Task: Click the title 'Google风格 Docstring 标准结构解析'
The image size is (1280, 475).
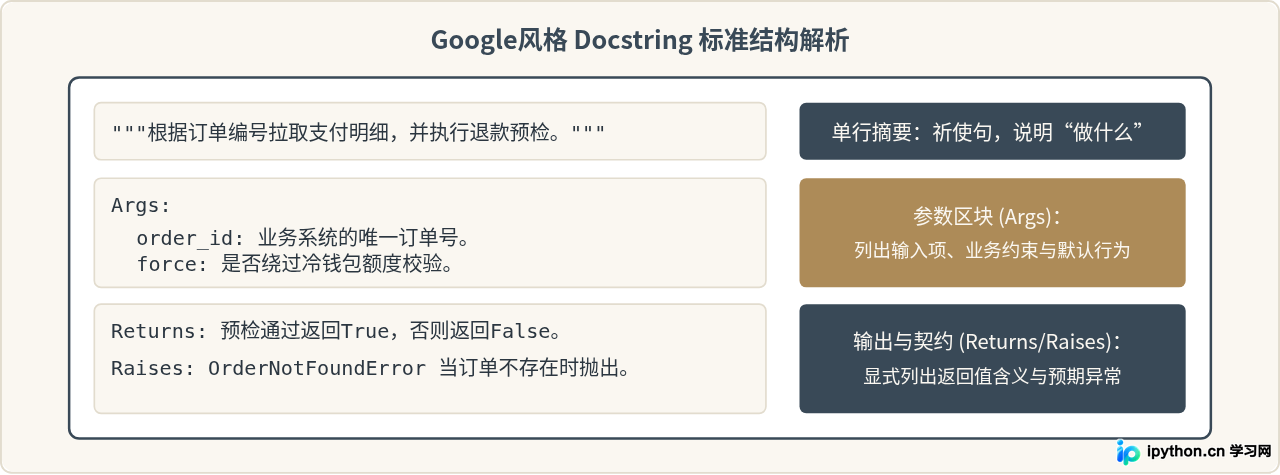Action: click(640, 41)
